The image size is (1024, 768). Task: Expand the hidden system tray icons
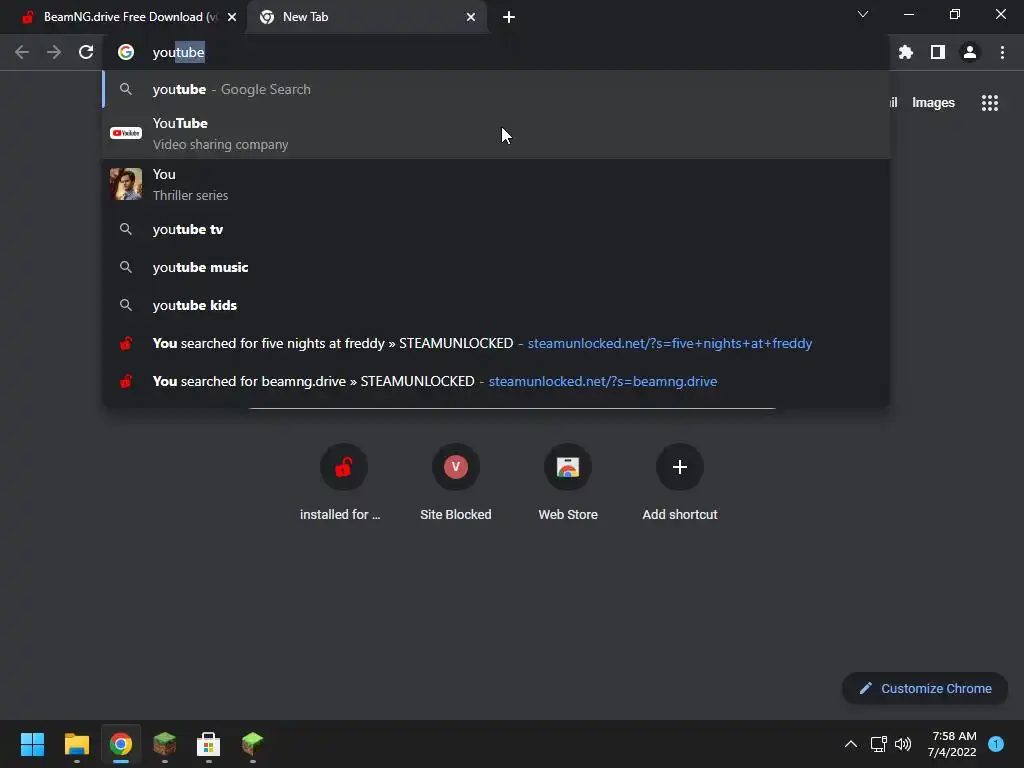(x=850, y=744)
